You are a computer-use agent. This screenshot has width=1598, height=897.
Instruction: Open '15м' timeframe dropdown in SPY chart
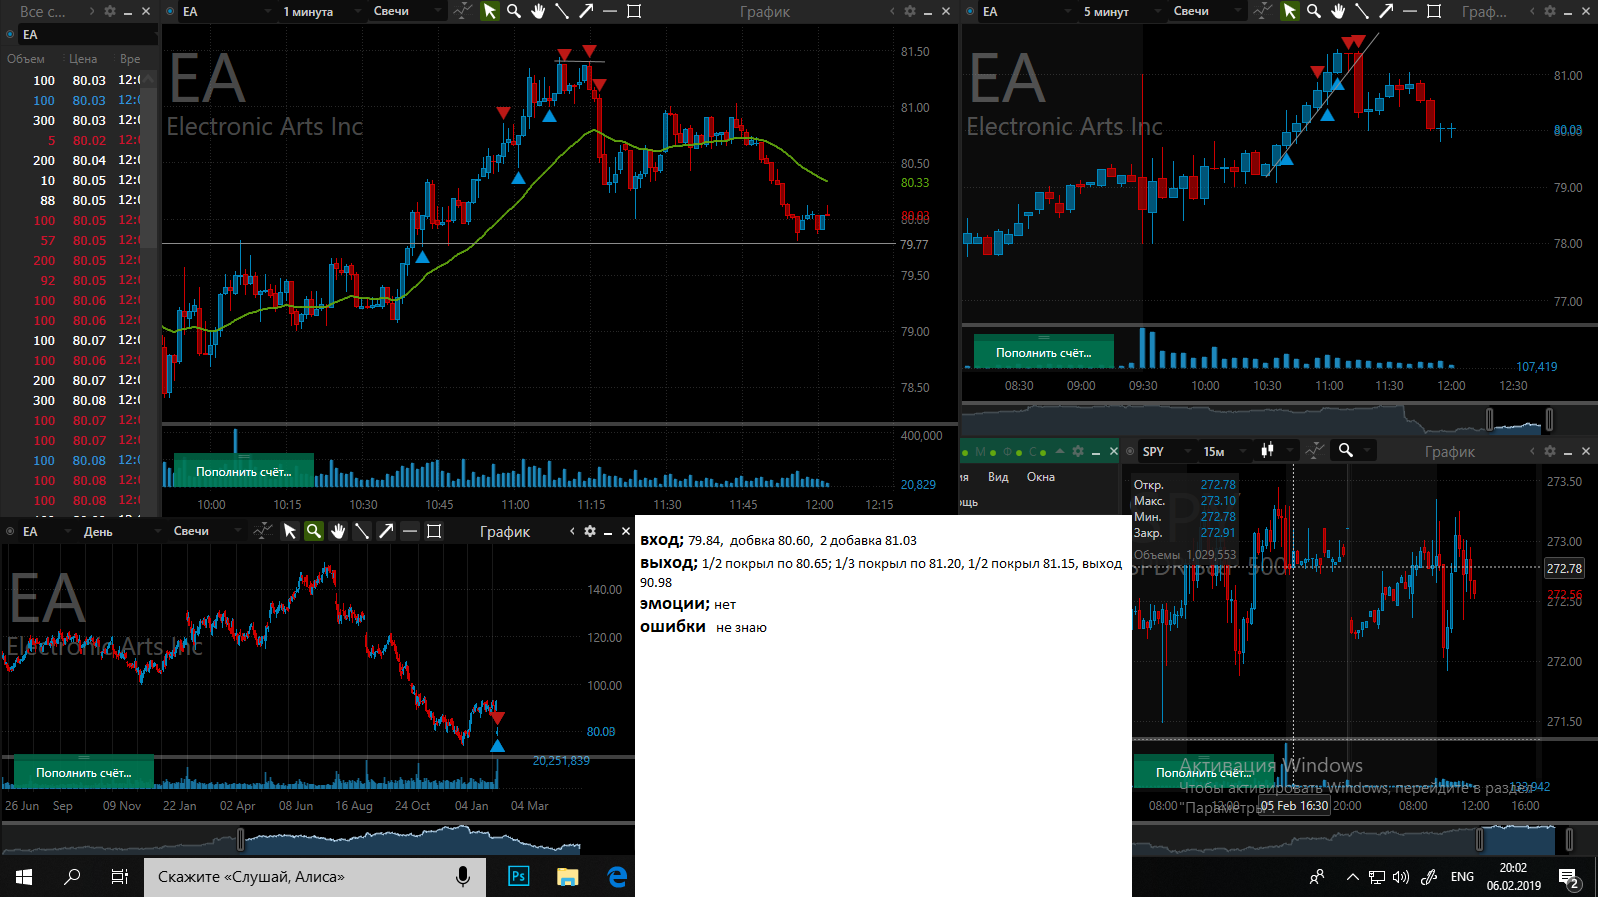pos(1225,451)
